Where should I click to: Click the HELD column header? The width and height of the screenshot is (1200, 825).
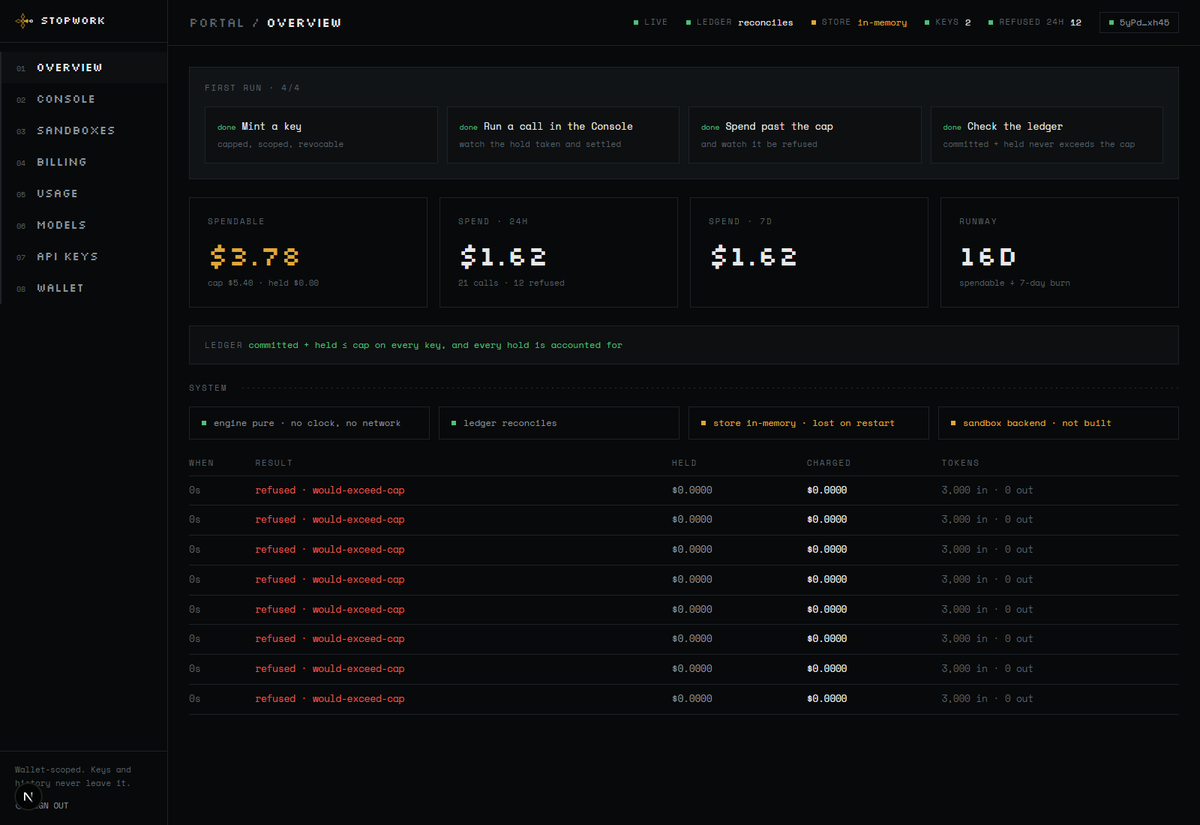coord(684,463)
